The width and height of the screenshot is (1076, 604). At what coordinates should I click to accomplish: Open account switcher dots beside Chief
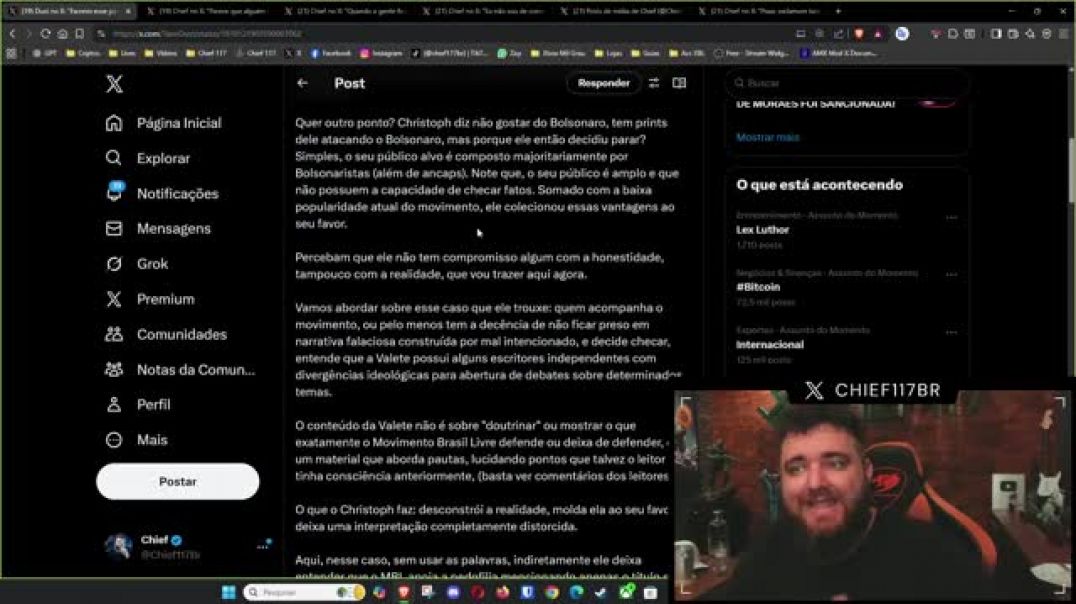[x=264, y=545]
